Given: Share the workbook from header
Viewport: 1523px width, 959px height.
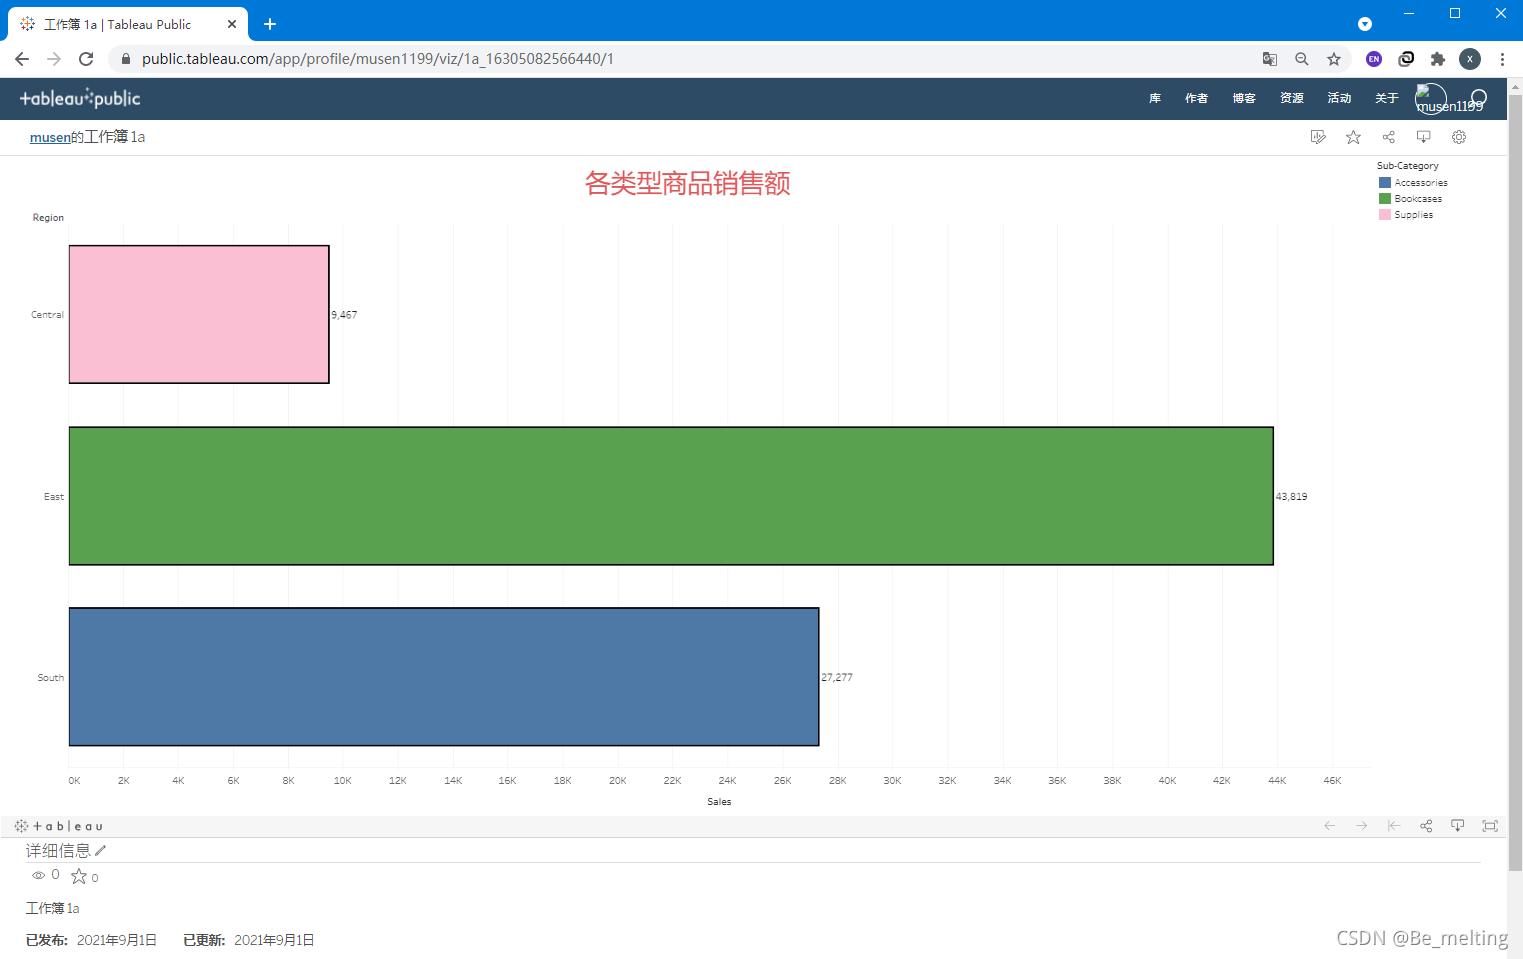Looking at the screenshot, I should (1388, 137).
